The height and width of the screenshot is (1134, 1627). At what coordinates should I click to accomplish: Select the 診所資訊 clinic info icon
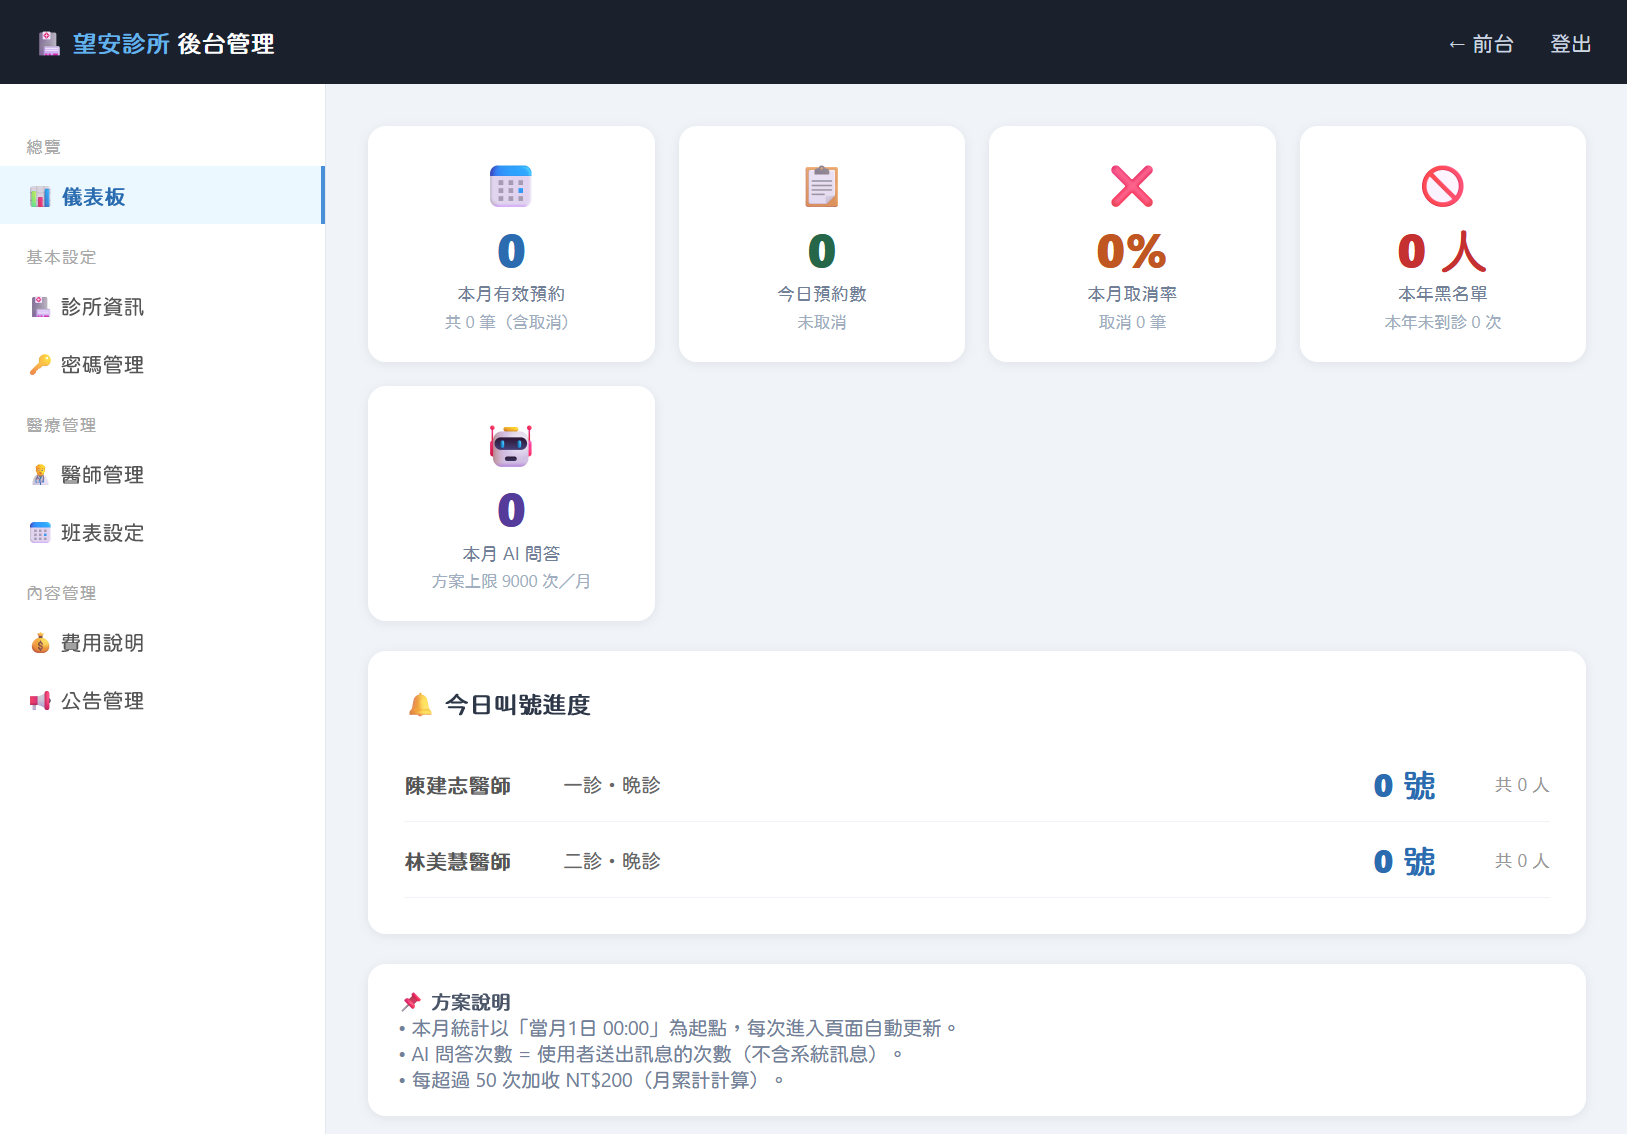click(40, 306)
